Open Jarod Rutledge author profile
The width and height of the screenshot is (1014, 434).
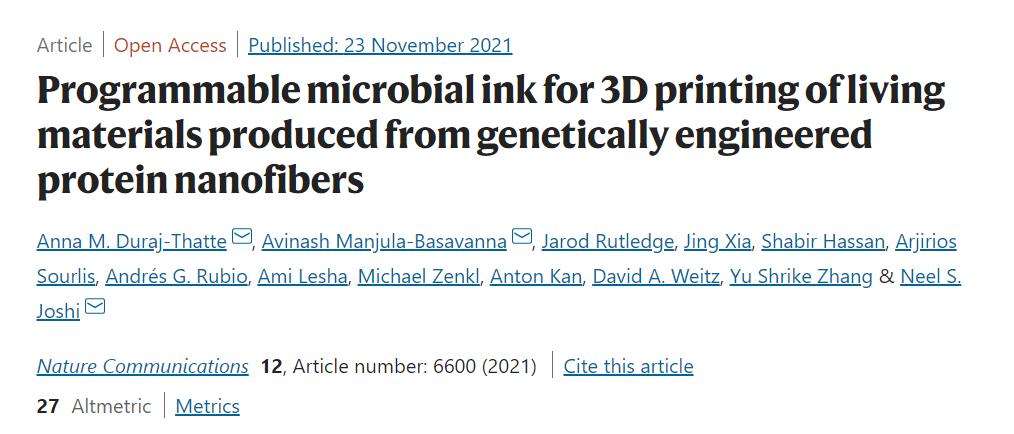tap(607, 242)
